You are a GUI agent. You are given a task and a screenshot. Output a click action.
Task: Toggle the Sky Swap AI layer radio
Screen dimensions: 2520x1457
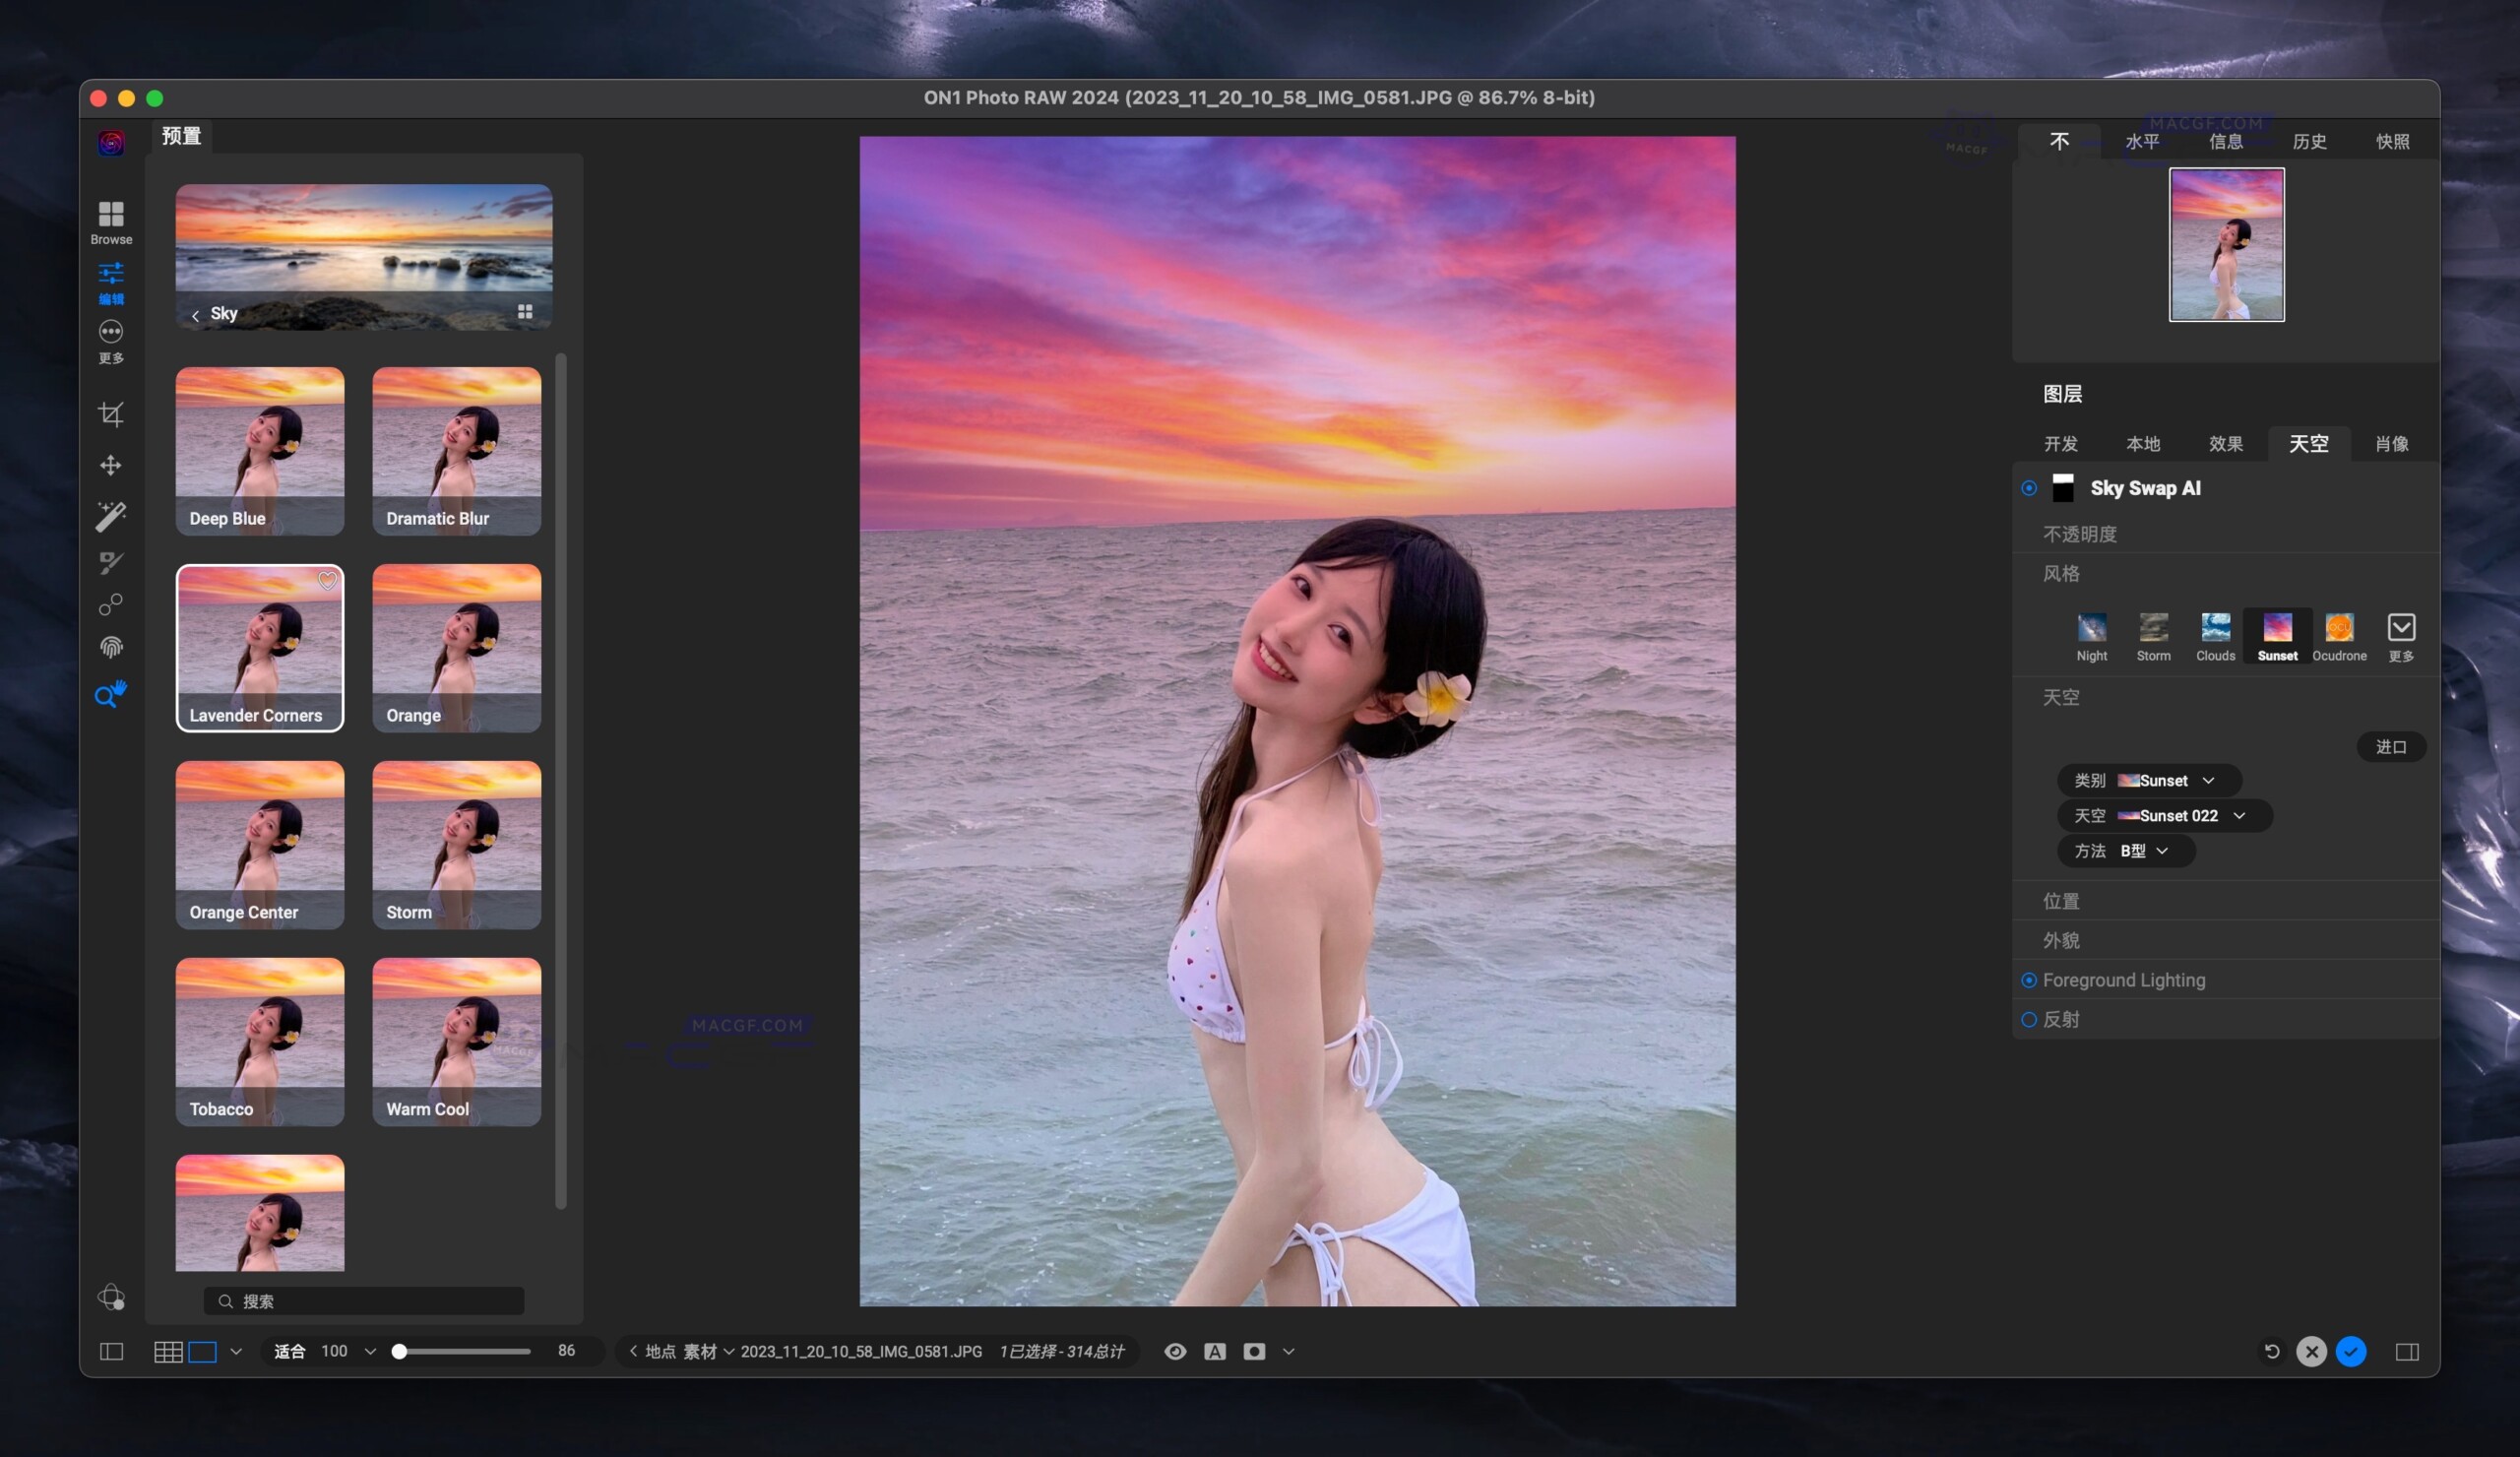[x=2029, y=488]
